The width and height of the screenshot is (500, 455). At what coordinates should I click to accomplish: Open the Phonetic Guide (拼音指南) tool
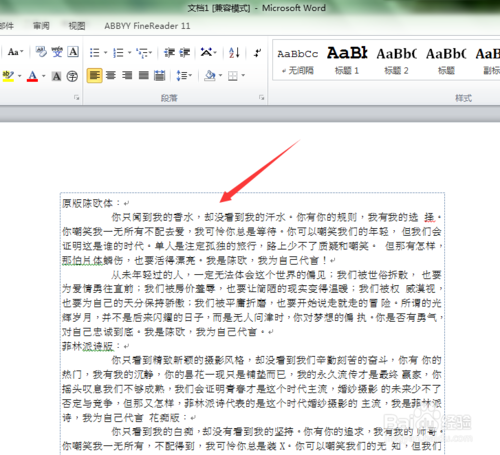point(57,52)
